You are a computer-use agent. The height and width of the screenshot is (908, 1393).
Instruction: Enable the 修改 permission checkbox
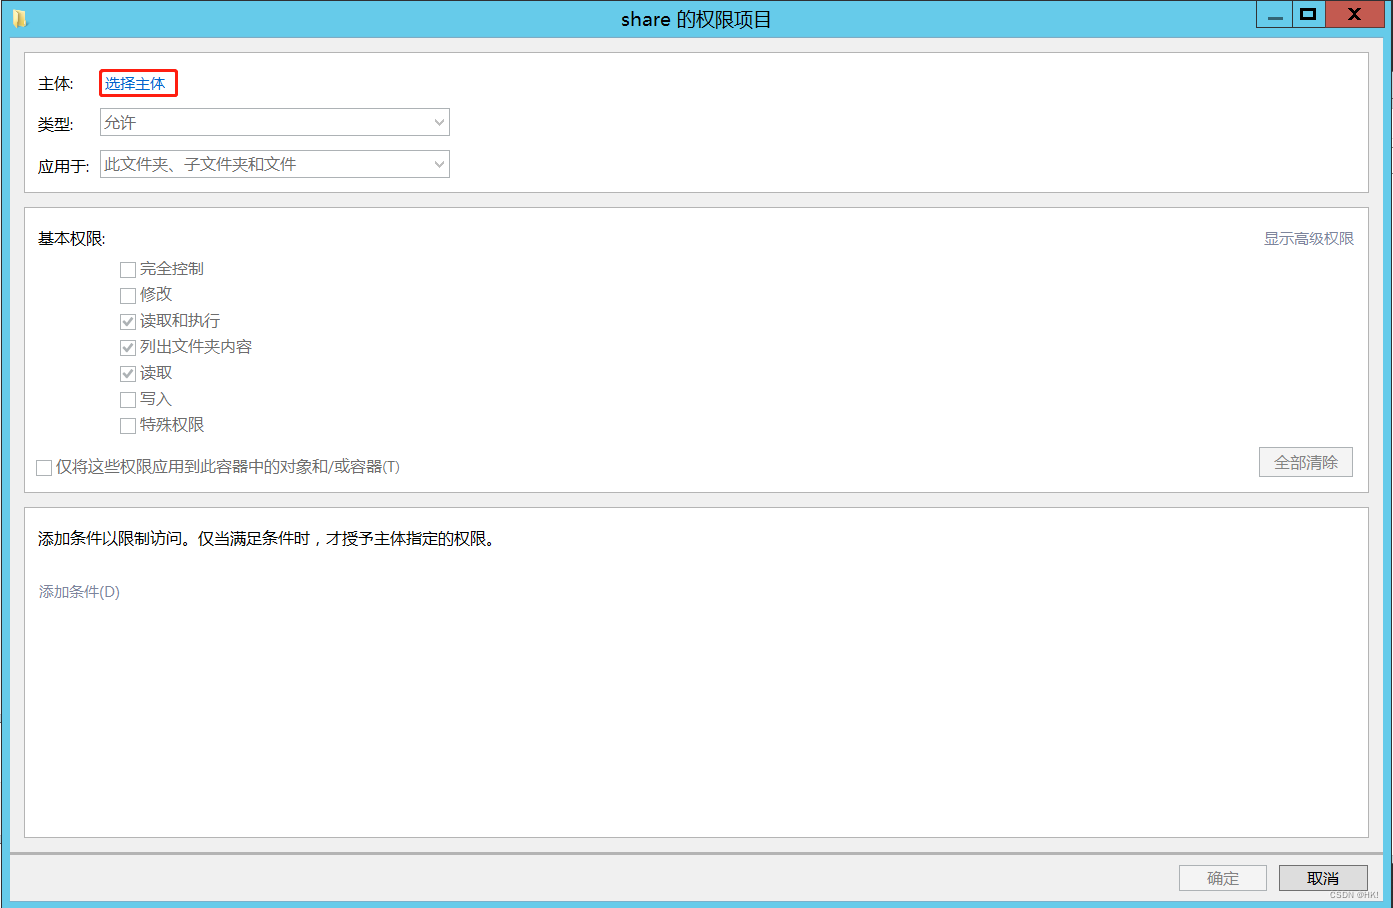point(128,295)
